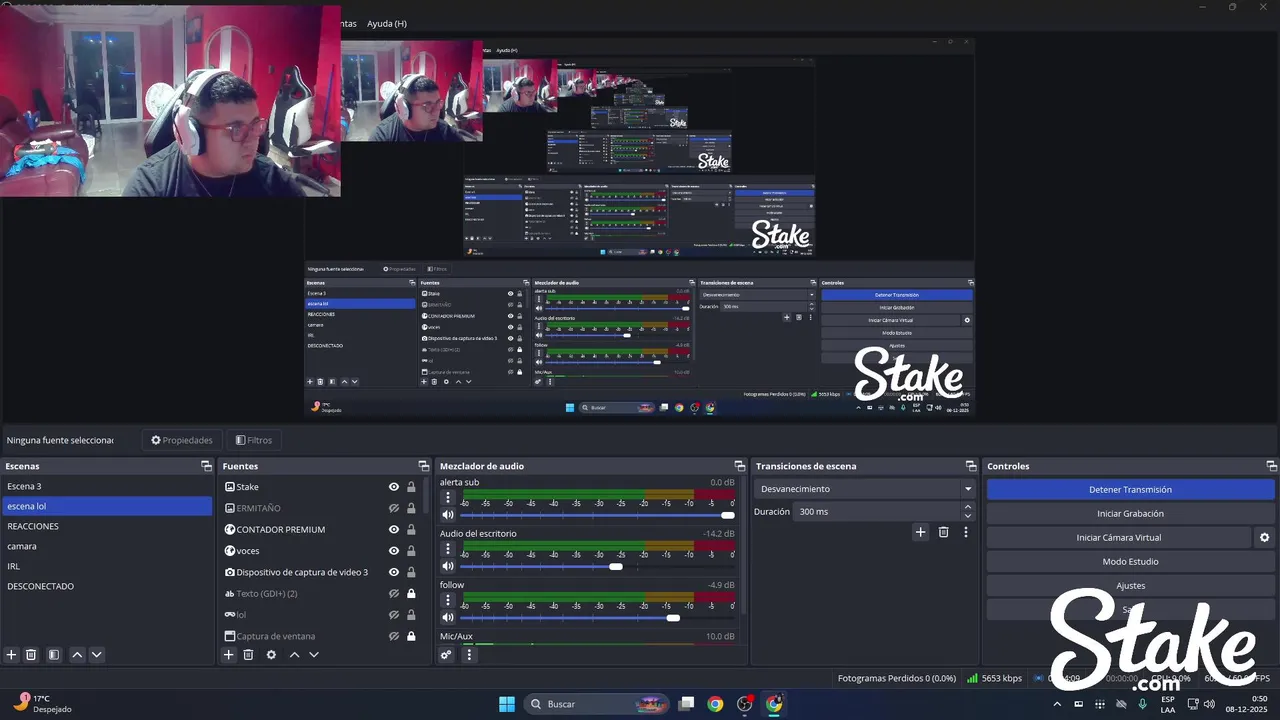Switch to REACCIONES scene
This screenshot has height=720, width=1280.
(x=106, y=526)
